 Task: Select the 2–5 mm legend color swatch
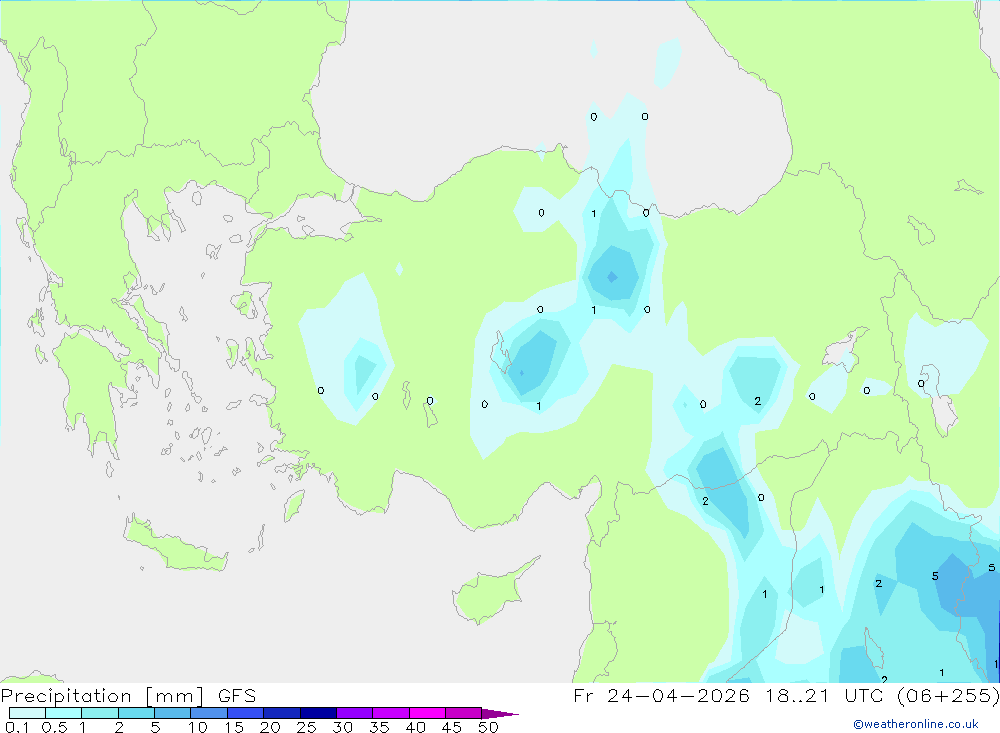(136, 713)
